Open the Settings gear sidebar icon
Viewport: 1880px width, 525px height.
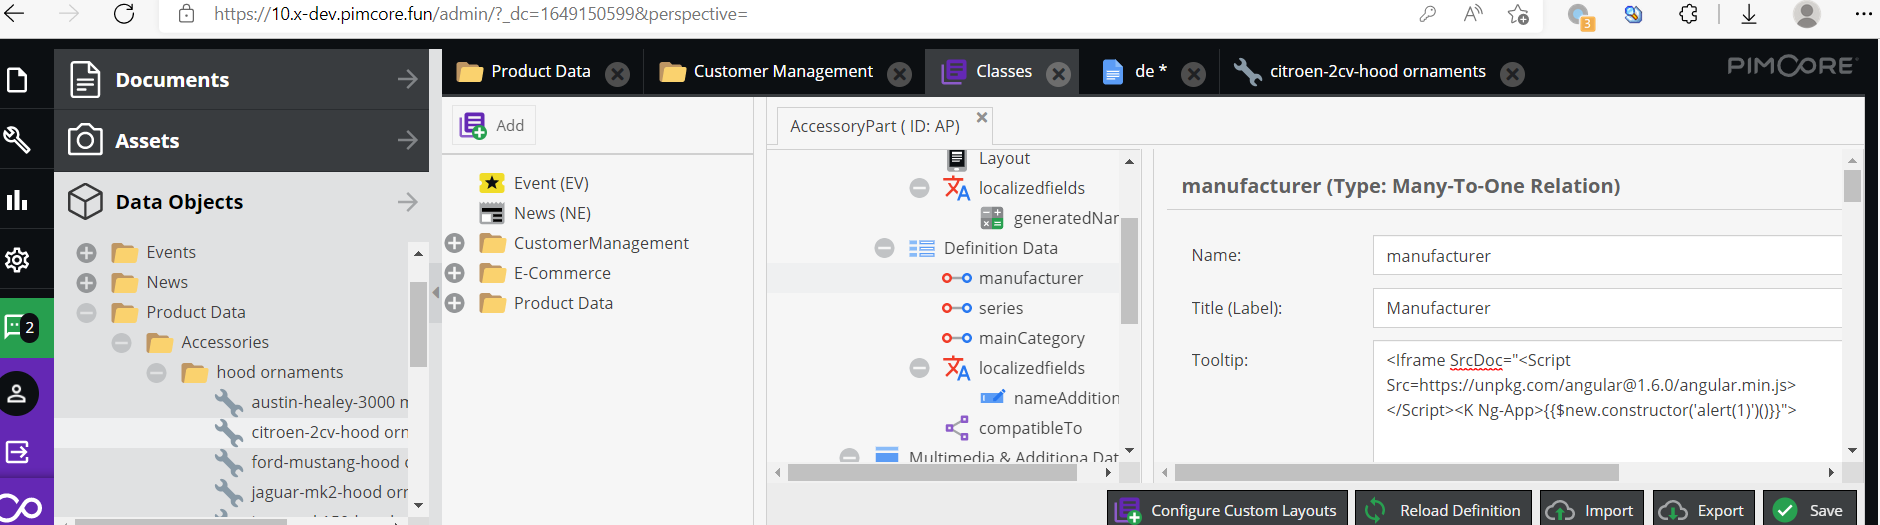tap(17, 260)
